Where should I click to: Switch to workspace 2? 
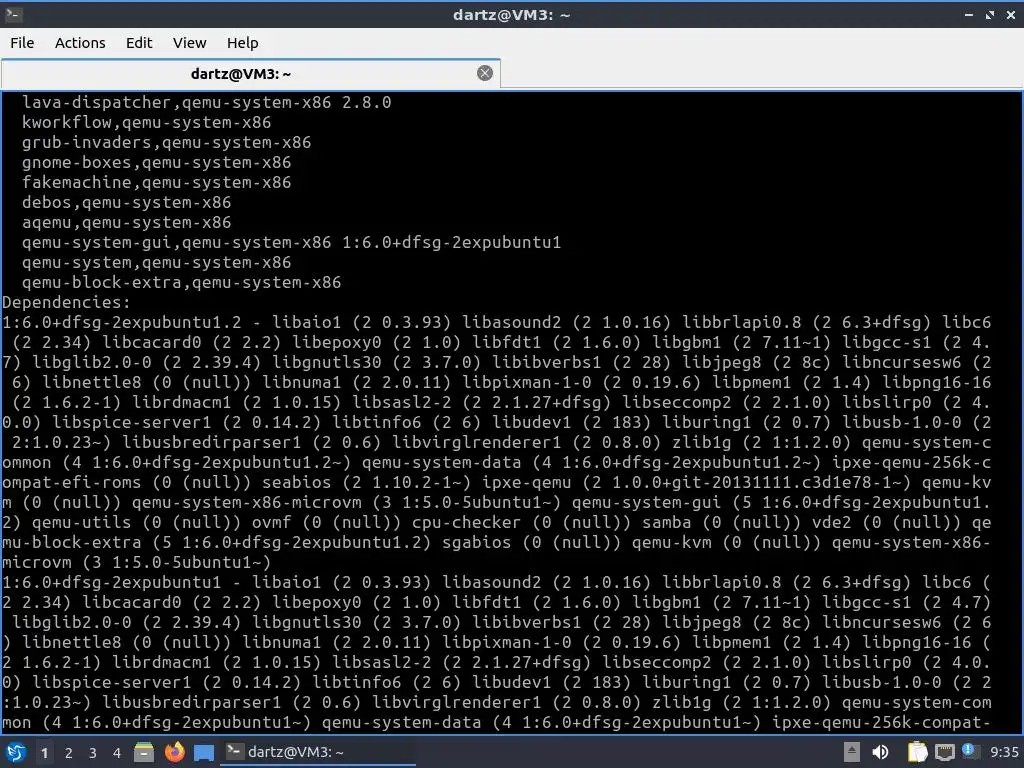pos(69,753)
